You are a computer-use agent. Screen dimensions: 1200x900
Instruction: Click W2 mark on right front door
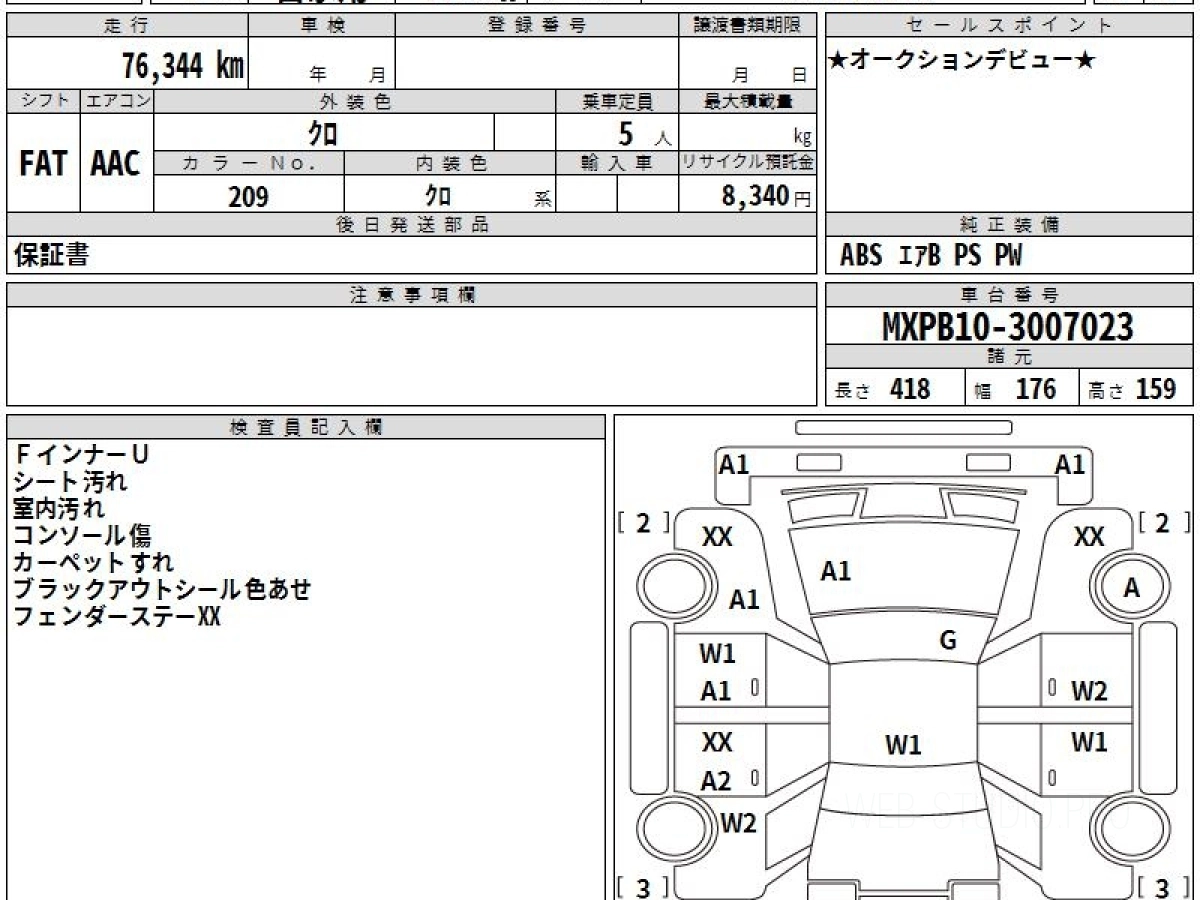(x=1089, y=690)
